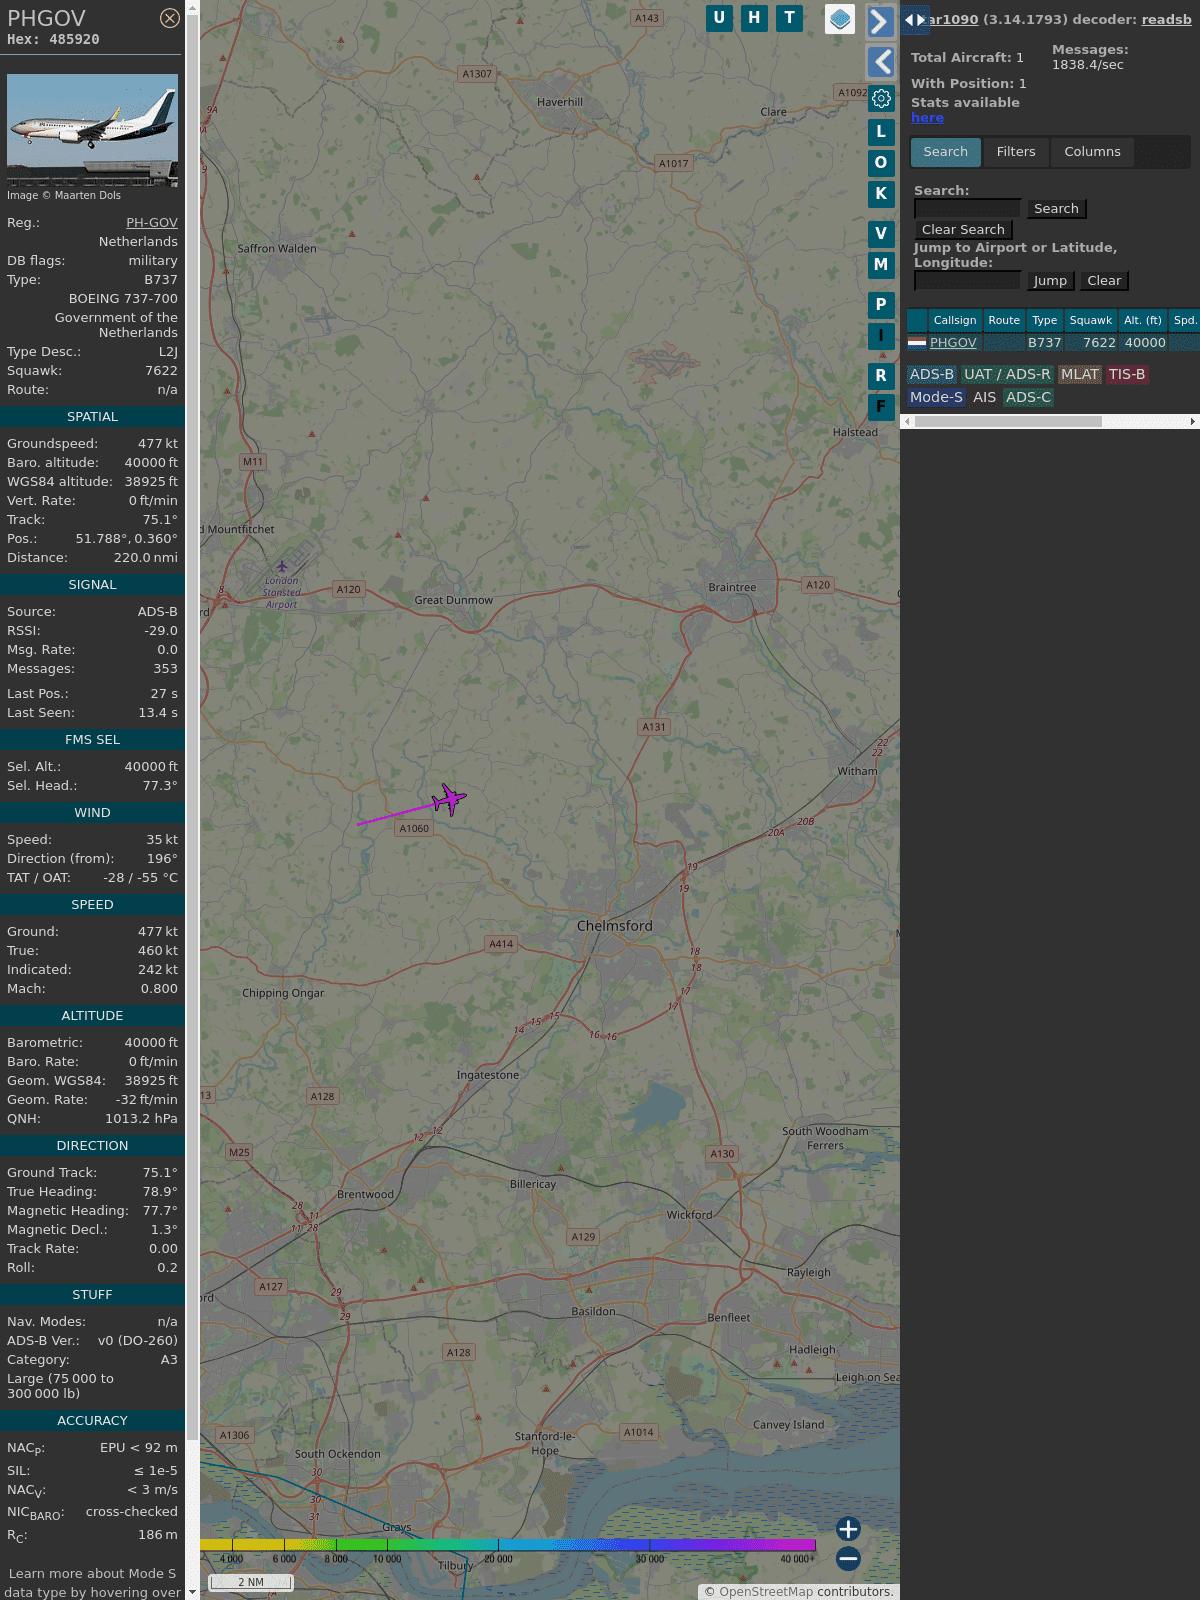Click the B737 type cell in table
Image resolution: width=1200 pixels, height=1600 pixels.
click(1044, 343)
